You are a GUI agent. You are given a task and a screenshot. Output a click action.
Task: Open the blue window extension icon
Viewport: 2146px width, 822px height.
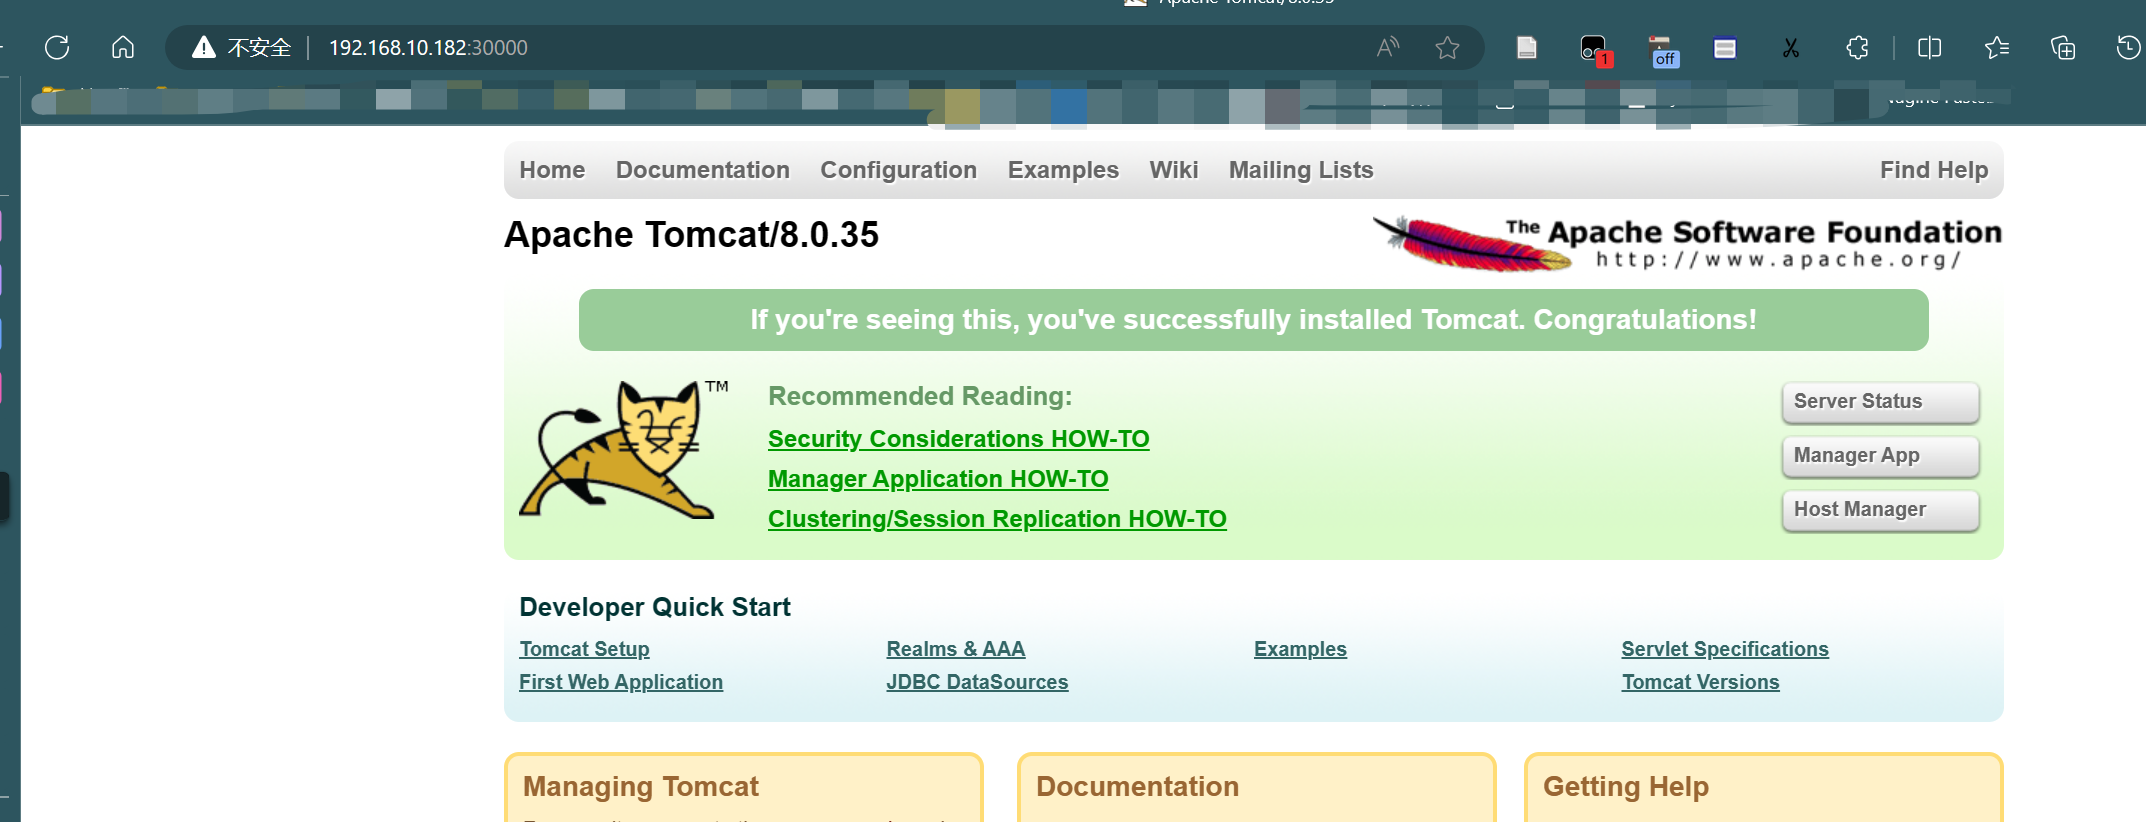point(1725,48)
